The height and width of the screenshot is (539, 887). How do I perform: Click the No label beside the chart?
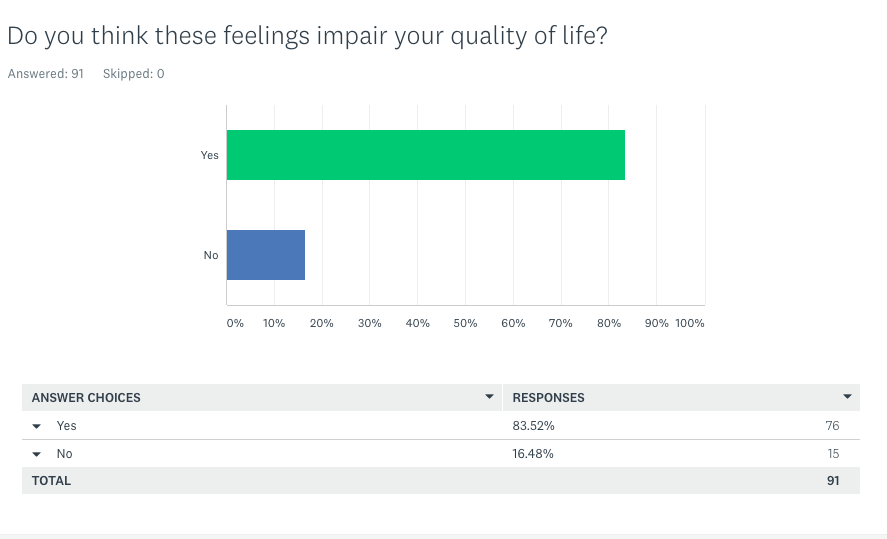(211, 255)
